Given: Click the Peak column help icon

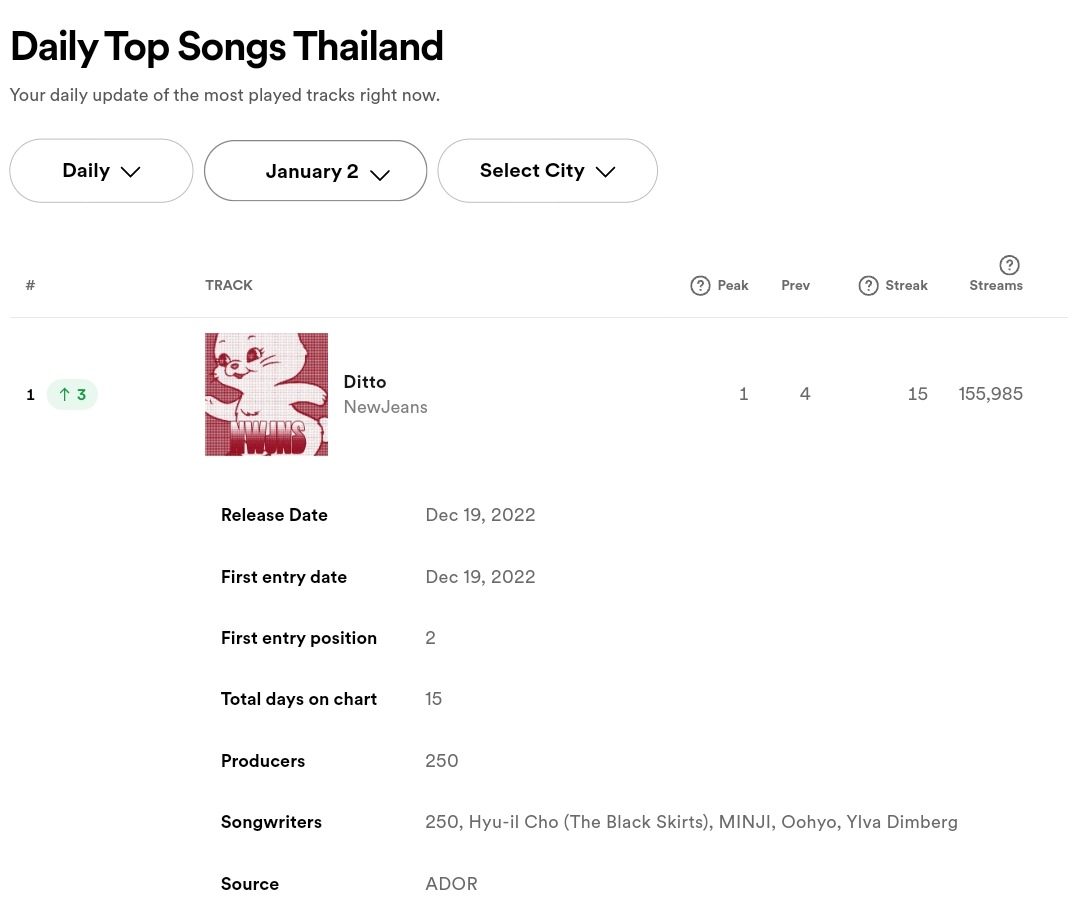Looking at the screenshot, I should click(x=700, y=286).
